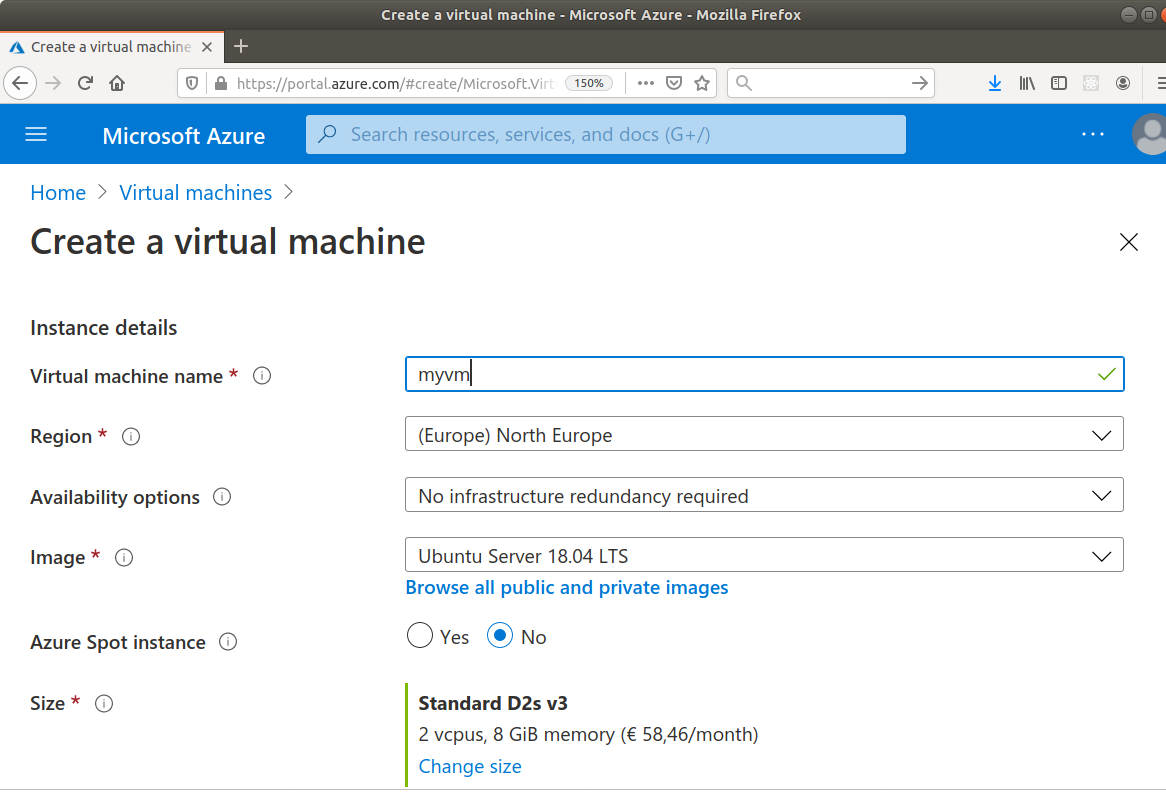Open the Azure portal hamburger menu

tap(36, 135)
